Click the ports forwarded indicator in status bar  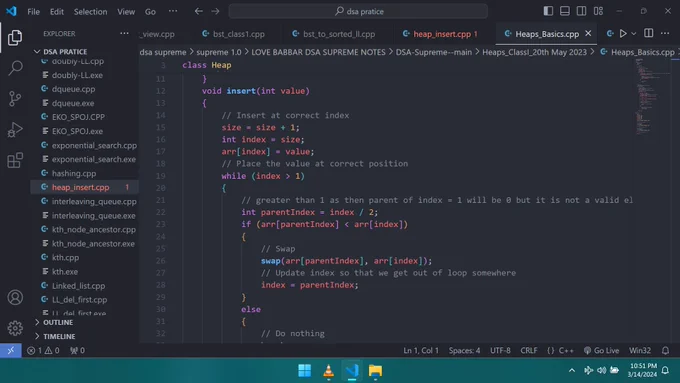[x=77, y=350]
